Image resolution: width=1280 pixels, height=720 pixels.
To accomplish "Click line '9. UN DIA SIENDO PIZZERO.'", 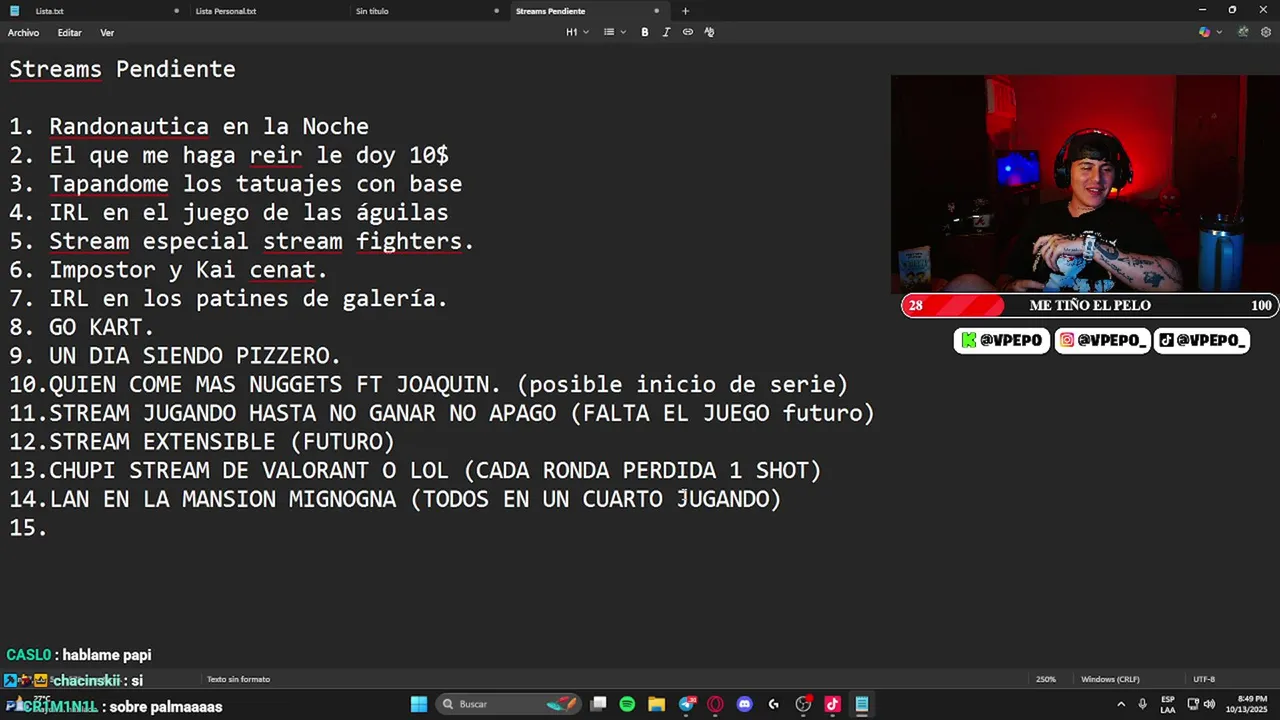I will coord(175,356).
